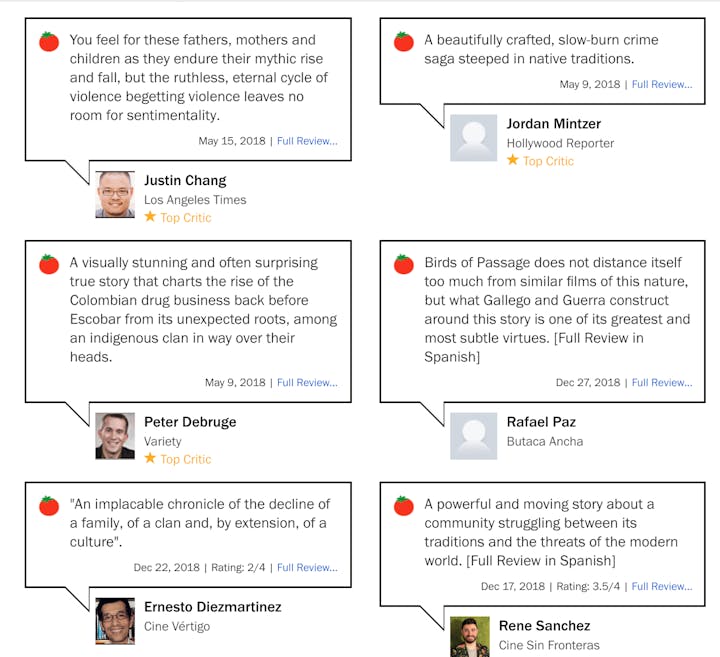720x657 pixels.
Task: Select Ernesto Diezmartinez's profile photo
Action: tap(115, 621)
